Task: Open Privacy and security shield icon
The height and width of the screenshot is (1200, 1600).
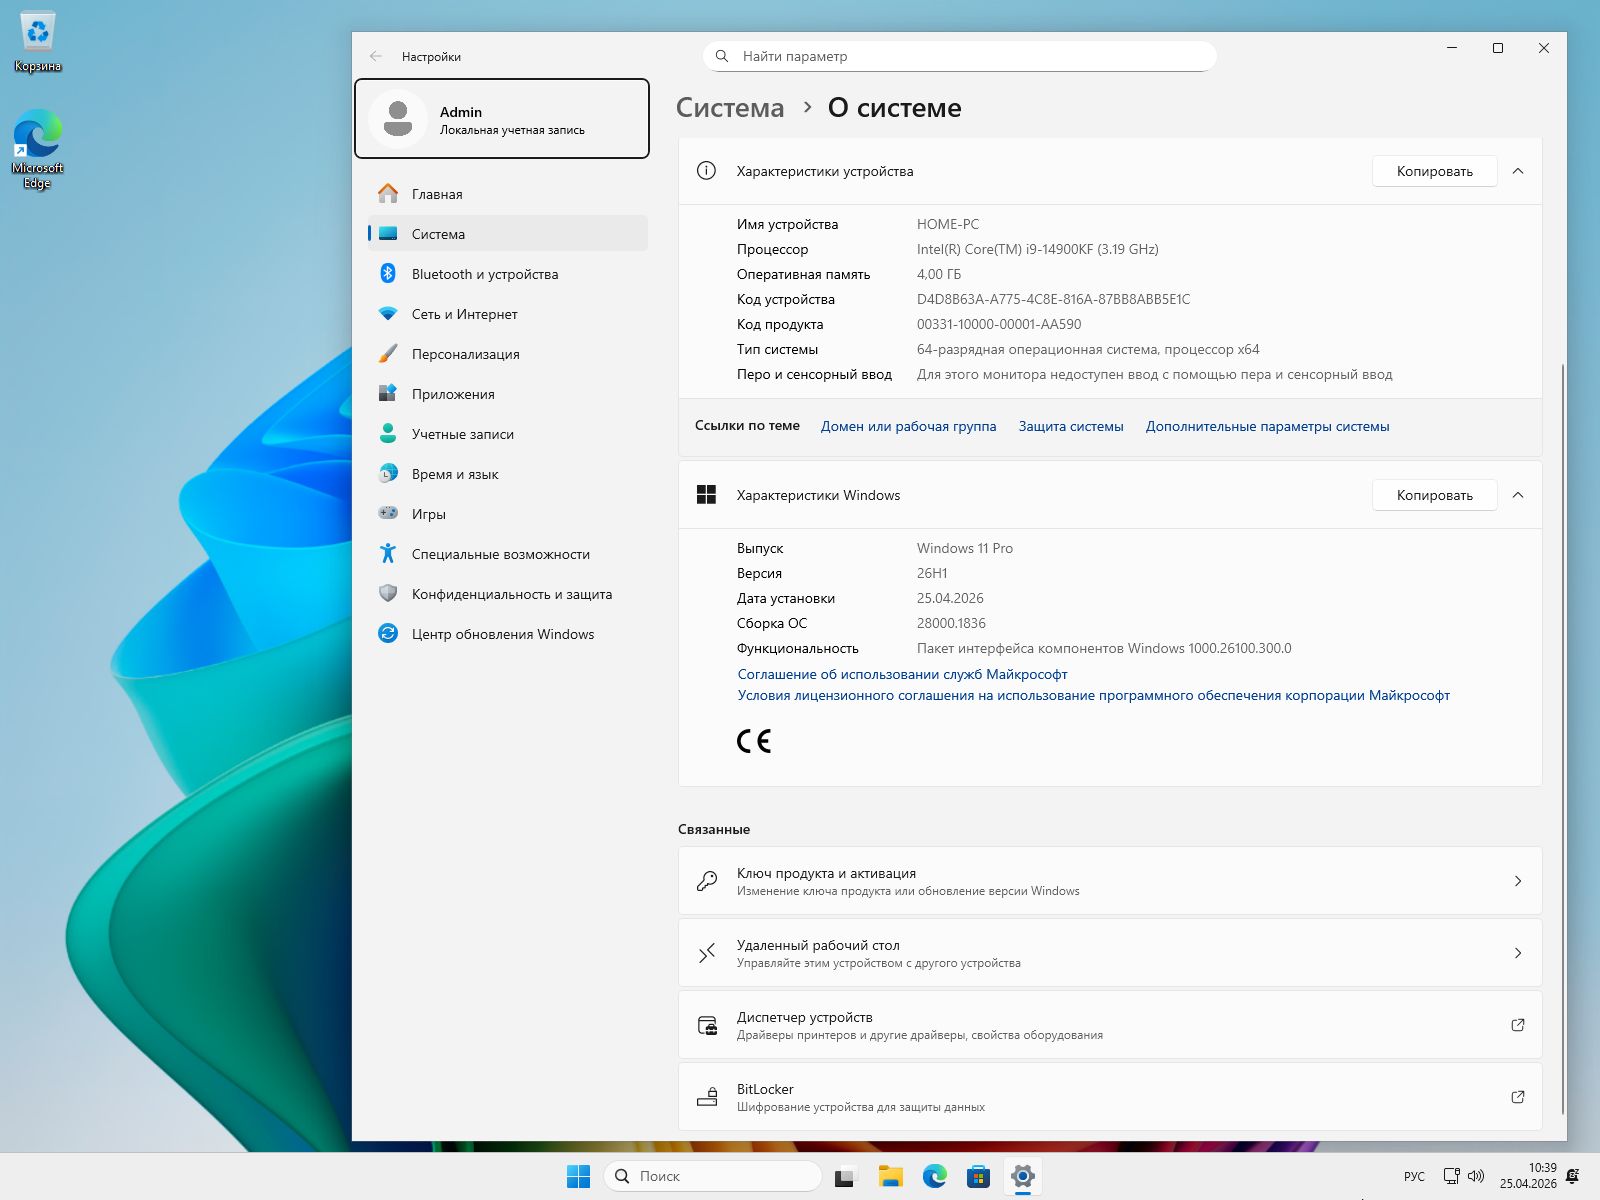Action: pos(388,594)
